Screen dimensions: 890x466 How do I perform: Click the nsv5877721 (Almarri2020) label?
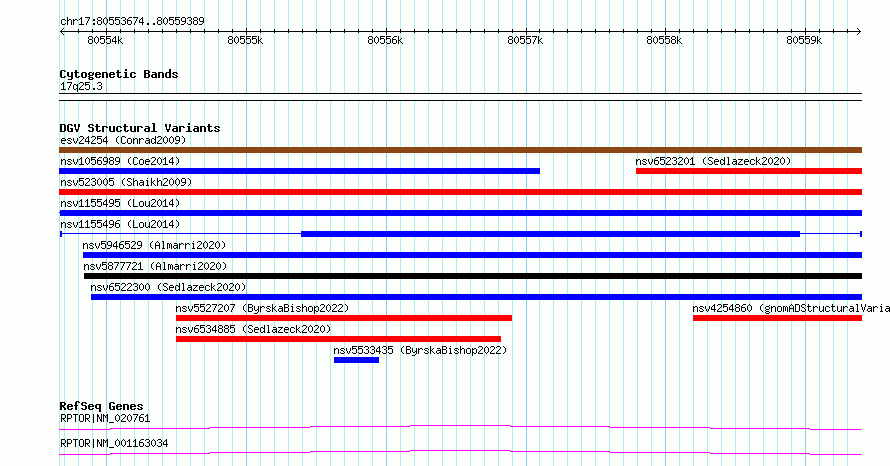pyautogui.click(x=155, y=266)
